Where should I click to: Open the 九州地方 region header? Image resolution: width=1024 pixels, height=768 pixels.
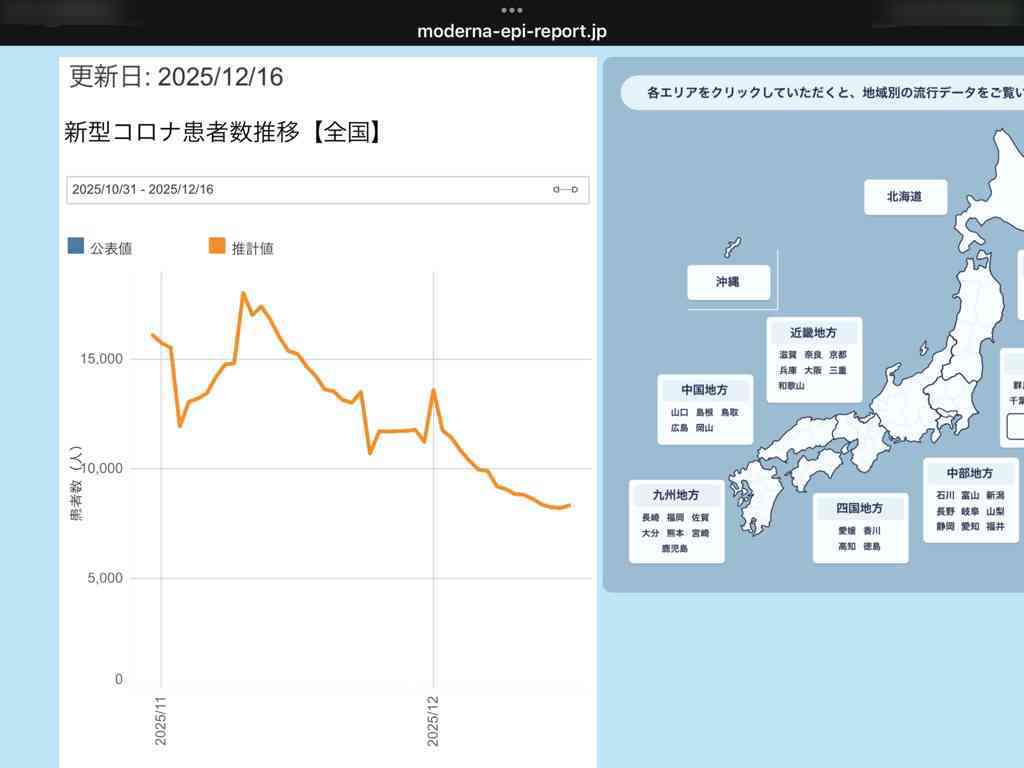[676, 495]
